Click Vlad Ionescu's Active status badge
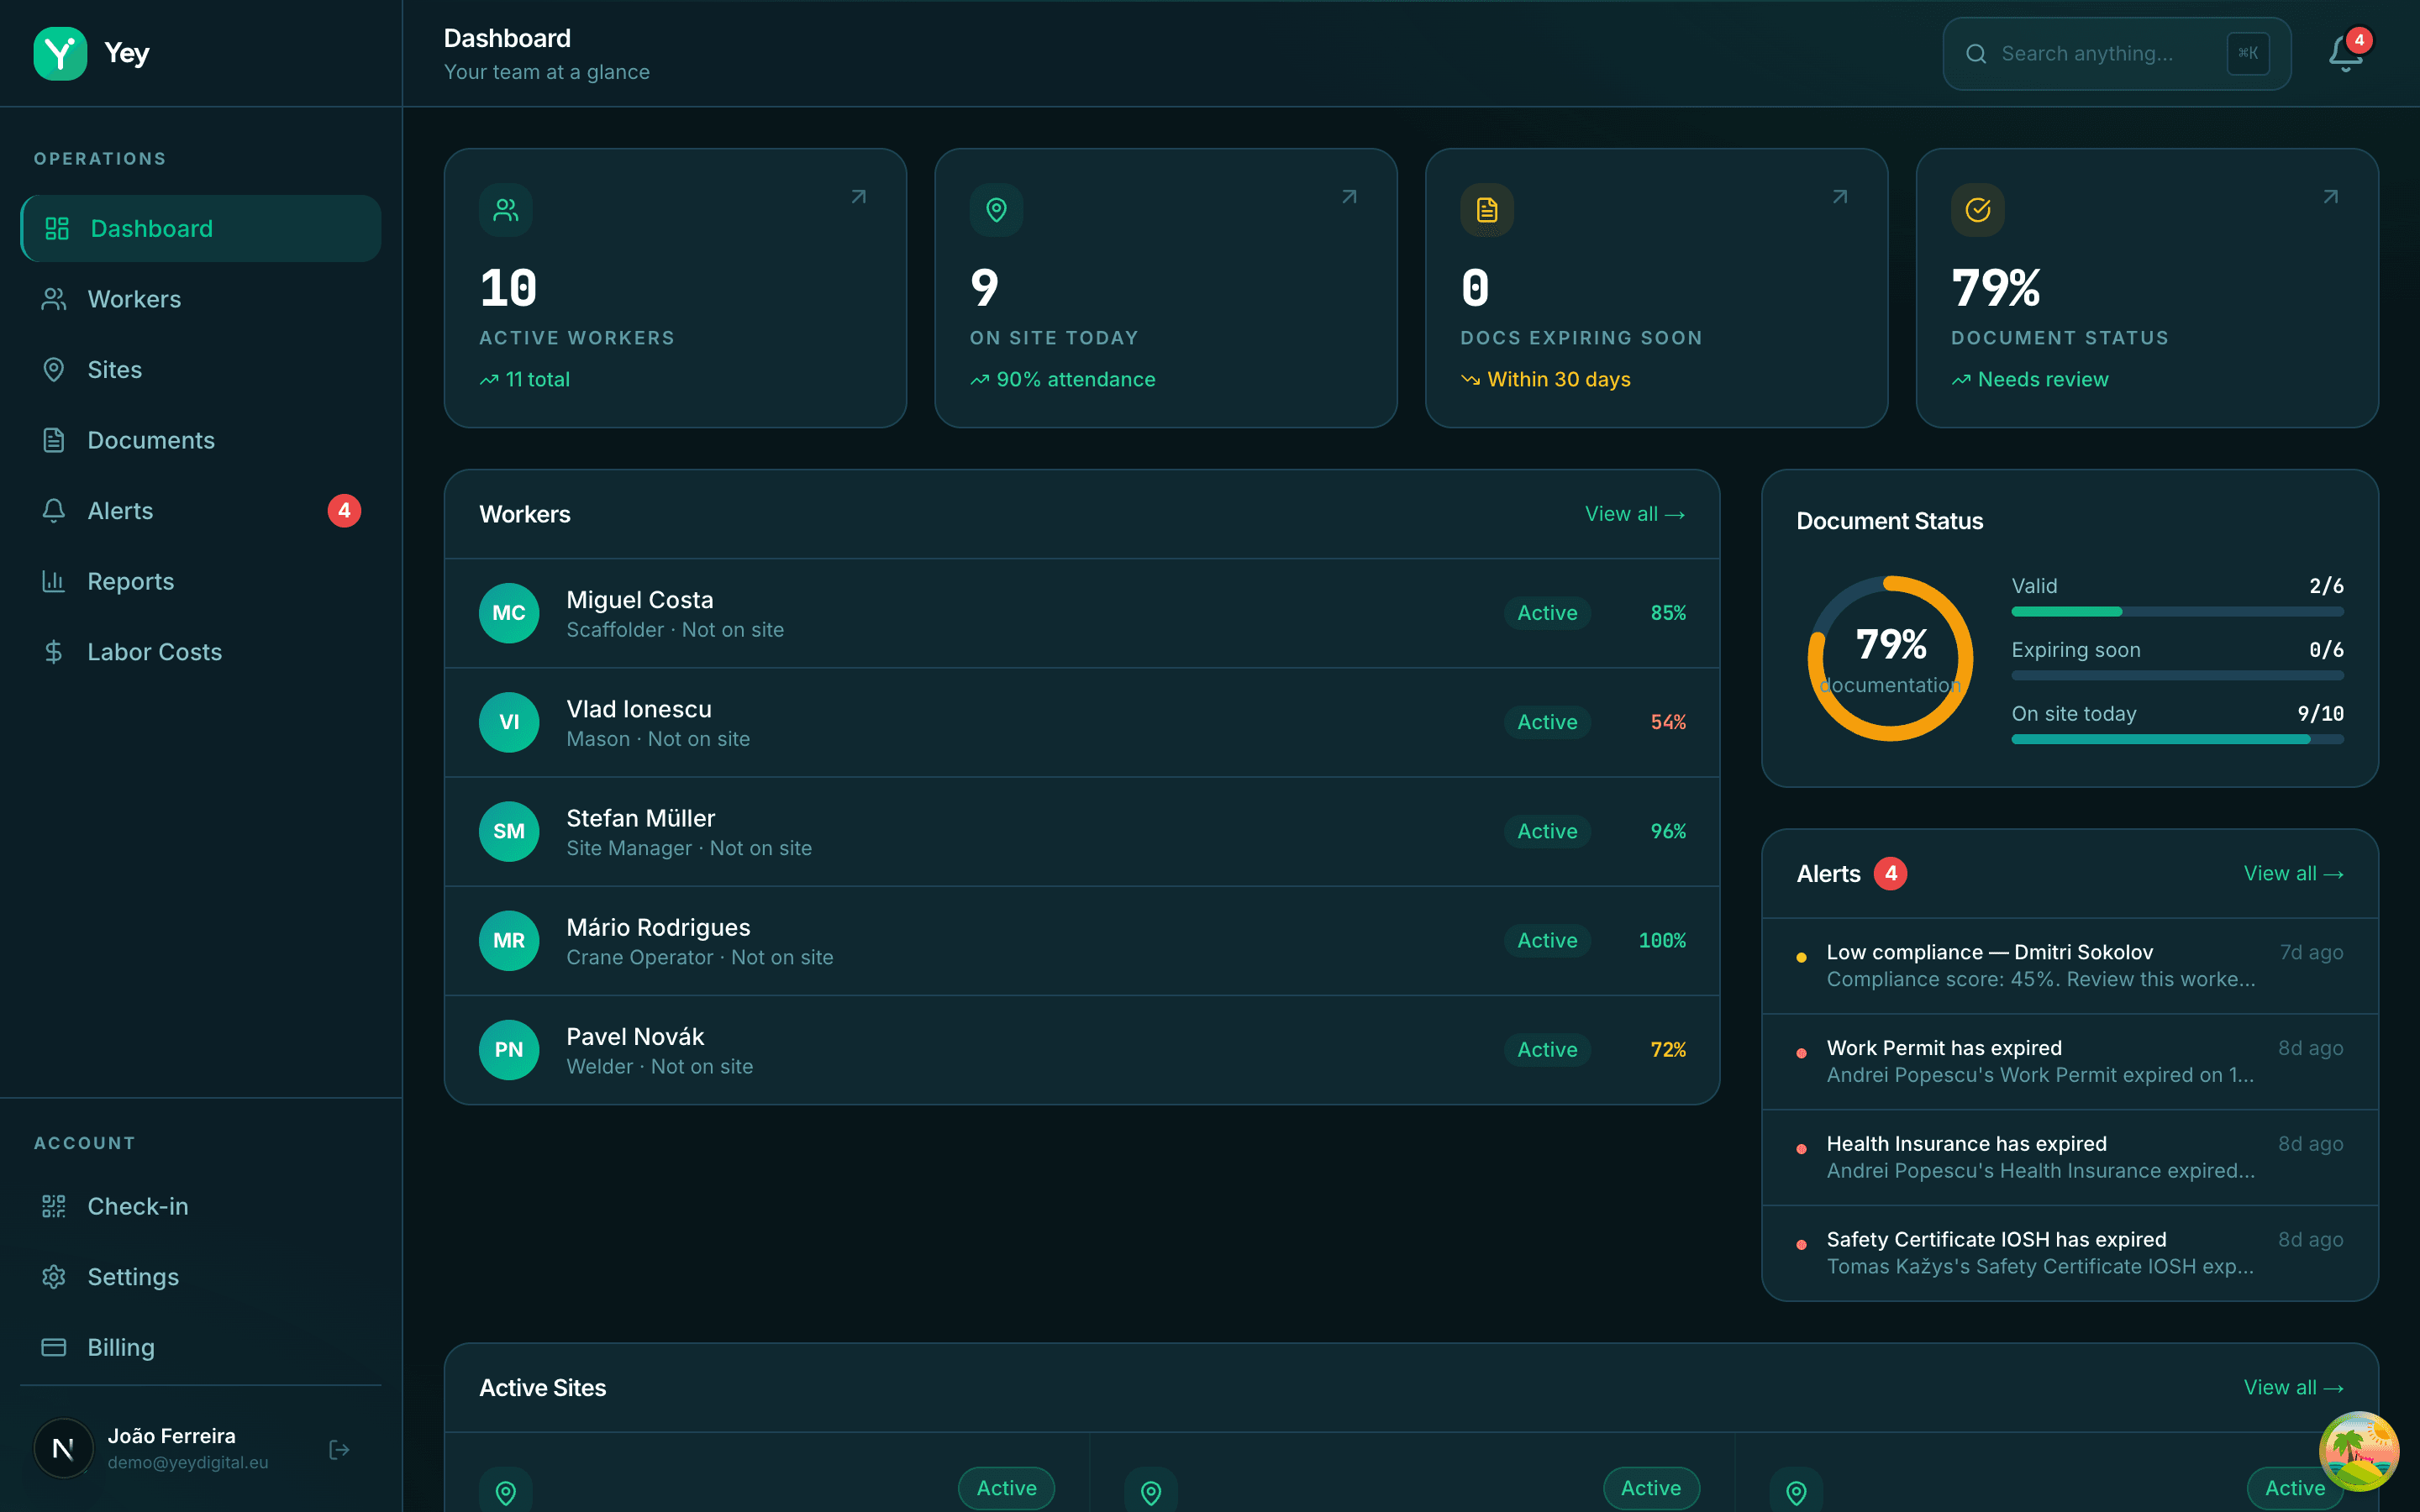The height and width of the screenshot is (1512, 2420). (x=1547, y=722)
